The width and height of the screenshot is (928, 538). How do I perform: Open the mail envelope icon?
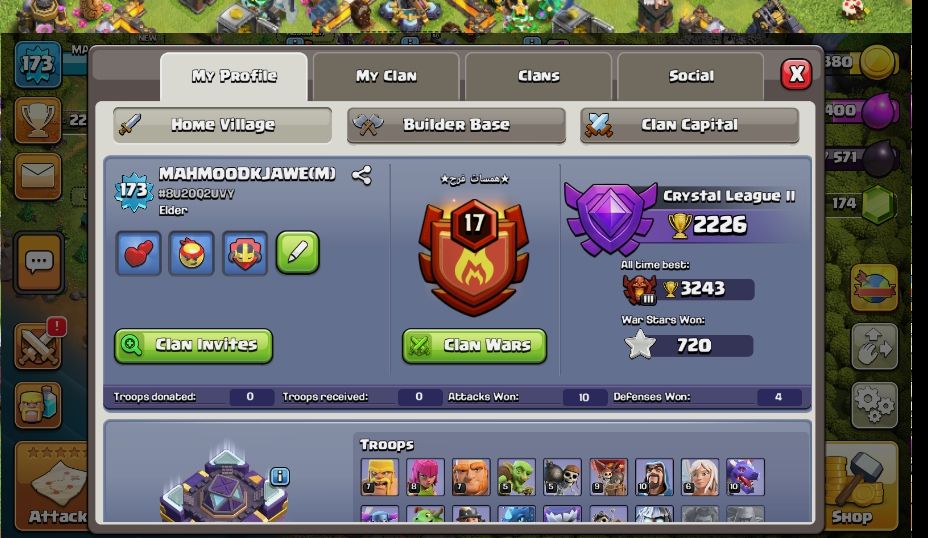[x=38, y=176]
